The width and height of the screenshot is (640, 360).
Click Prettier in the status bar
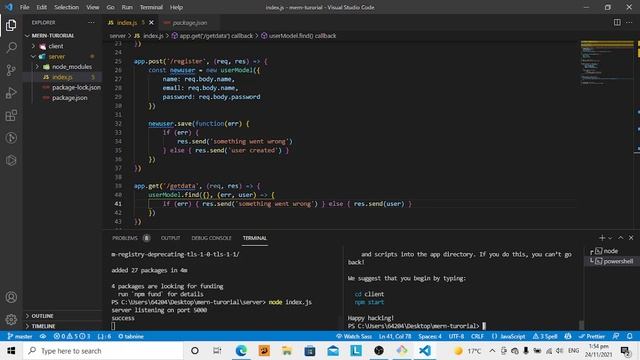pyautogui.click(x=591, y=336)
